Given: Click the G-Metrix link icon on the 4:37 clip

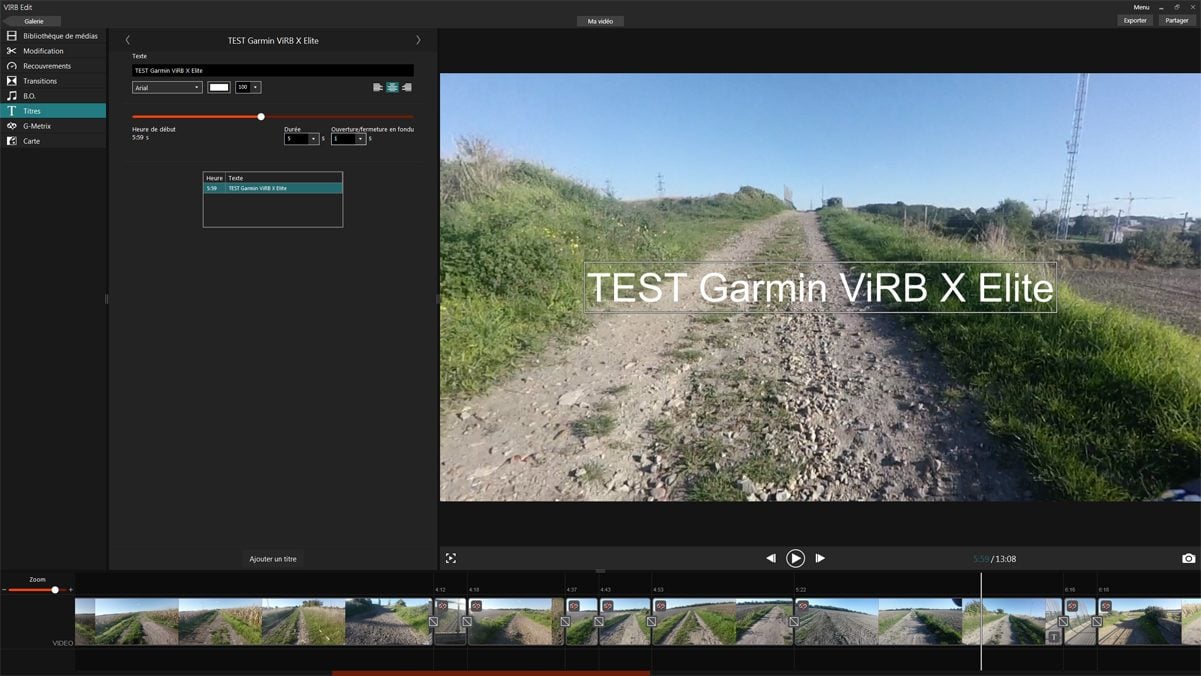Looking at the screenshot, I should coord(574,606).
